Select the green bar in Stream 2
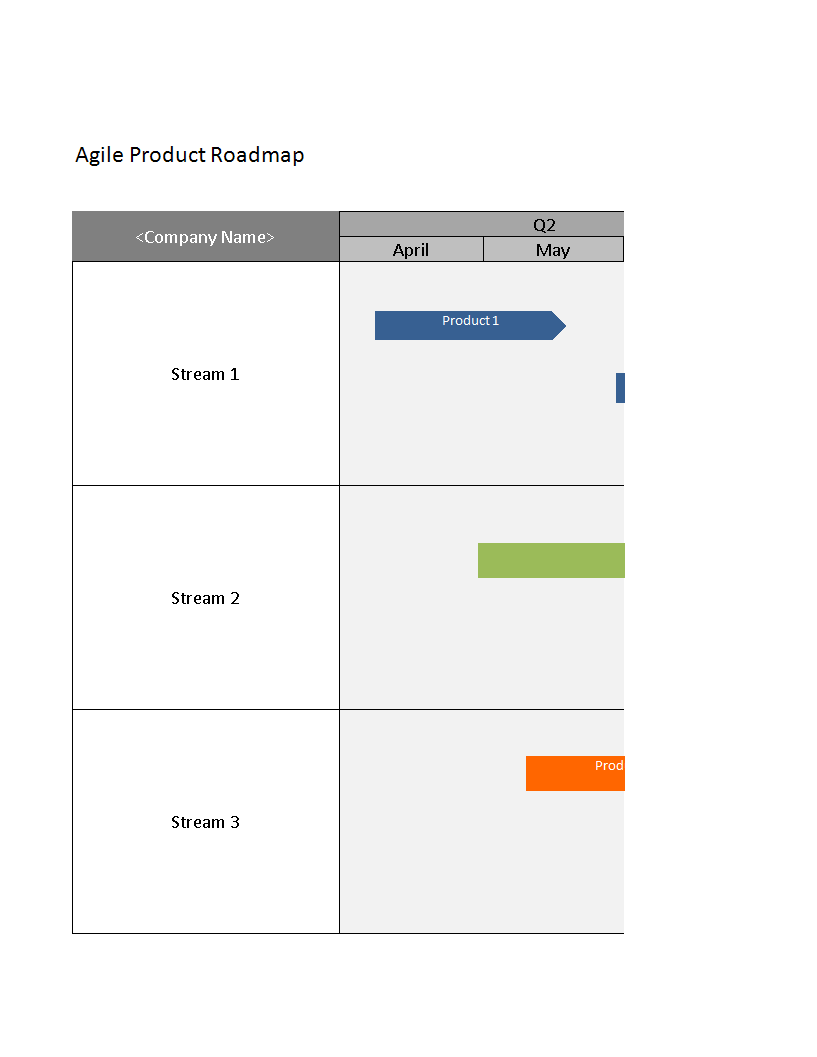The width and height of the screenshot is (817, 1057). point(551,561)
